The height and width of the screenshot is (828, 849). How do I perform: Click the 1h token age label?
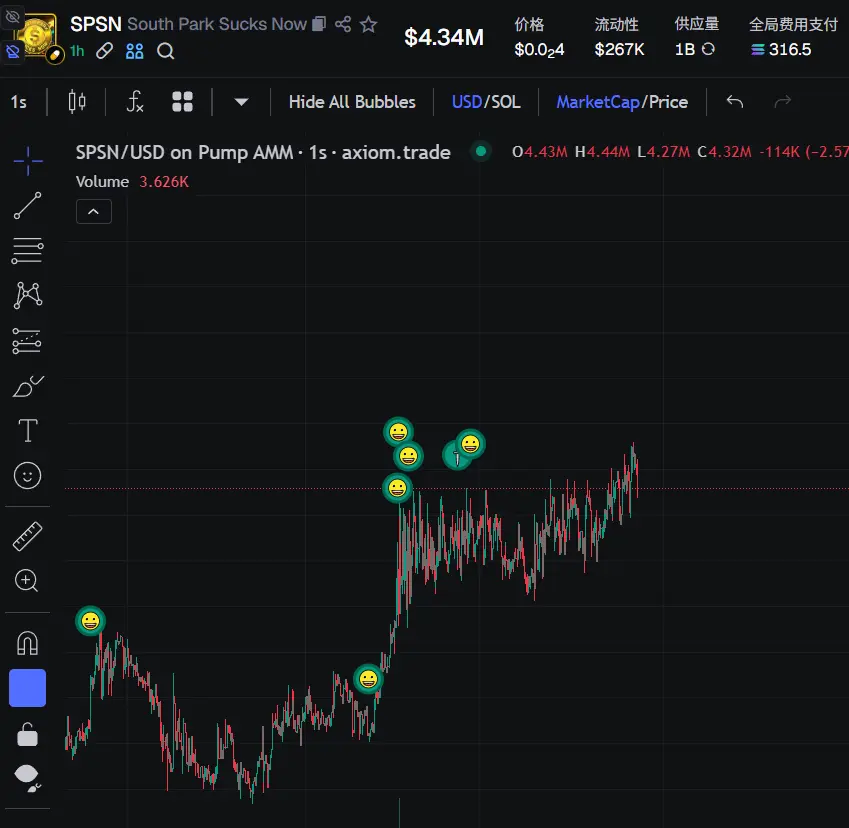pyautogui.click(x=77, y=51)
